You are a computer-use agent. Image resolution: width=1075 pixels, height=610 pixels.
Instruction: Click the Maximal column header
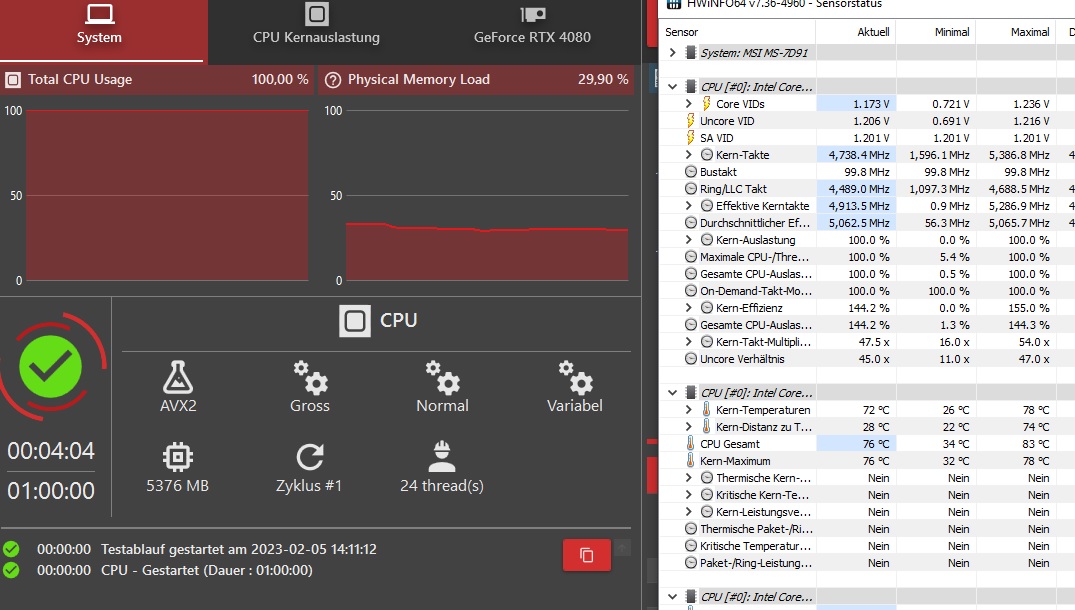tap(1016, 32)
